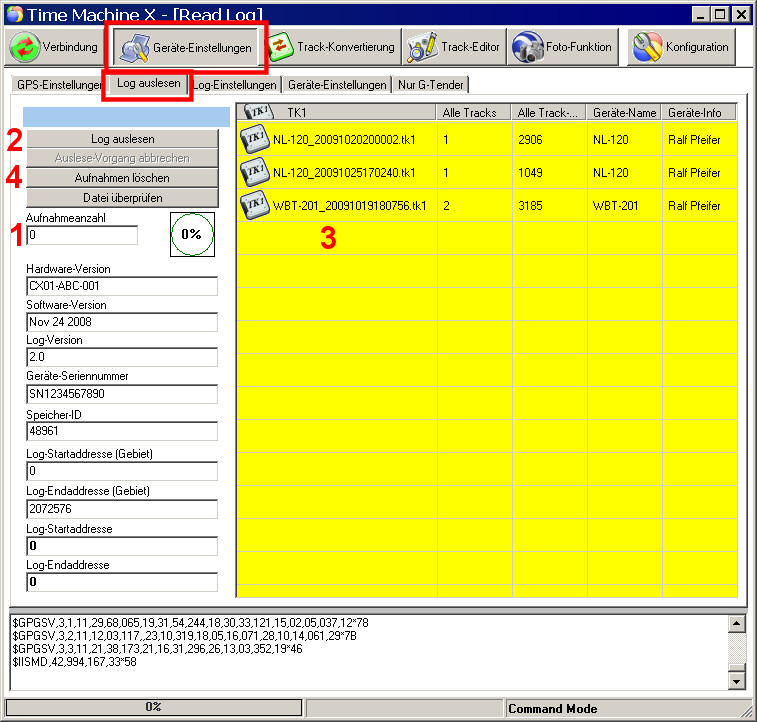Image resolution: width=757 pixels, height=722 pixels.
Task: Select the NL-120_20091020200002.tk1 file icon
Action: tap(255, 139)
